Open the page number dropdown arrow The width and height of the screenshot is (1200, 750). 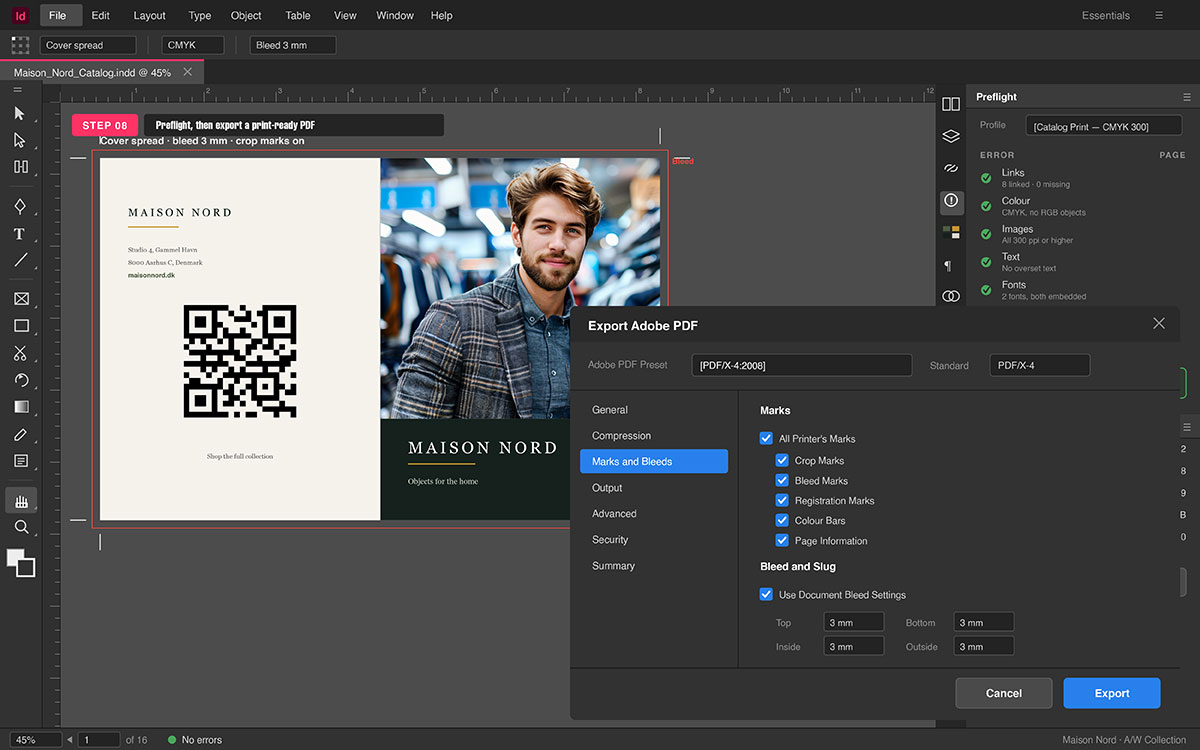tap(70, 740)
